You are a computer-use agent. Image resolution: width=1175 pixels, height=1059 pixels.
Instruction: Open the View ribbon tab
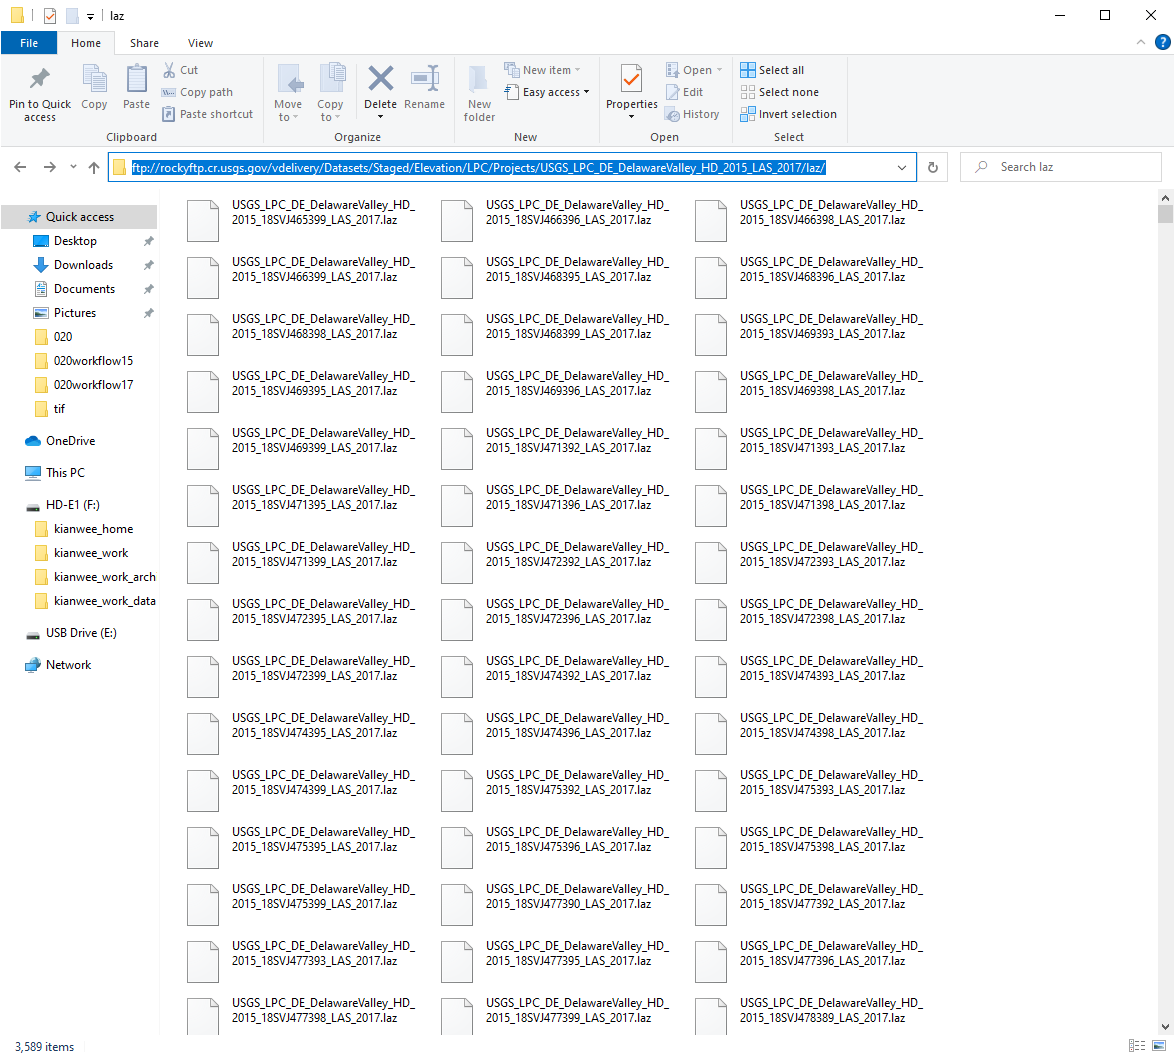point(200,43)
